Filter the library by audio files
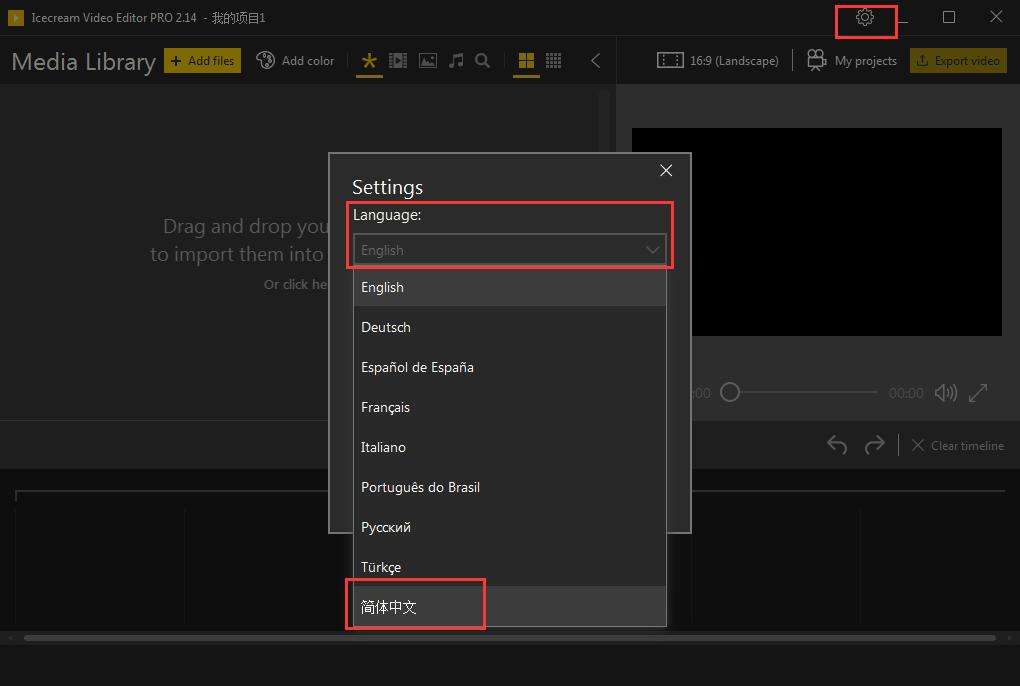This screenshot has height=686, width=1020. tap(456, 61)
